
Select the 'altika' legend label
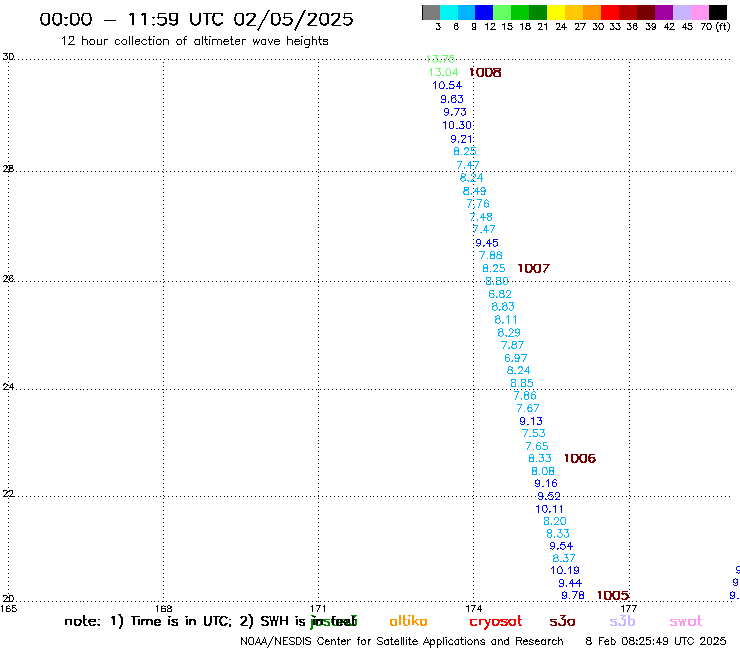(408, 621)
